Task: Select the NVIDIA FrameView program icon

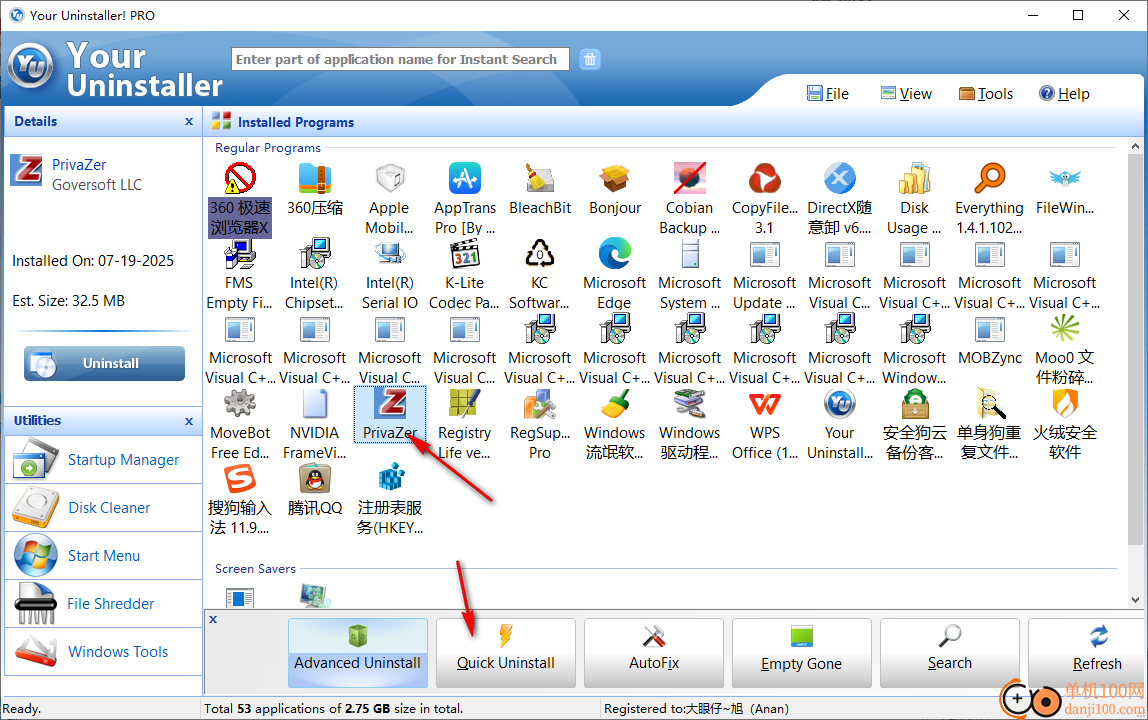Action: 315,404
